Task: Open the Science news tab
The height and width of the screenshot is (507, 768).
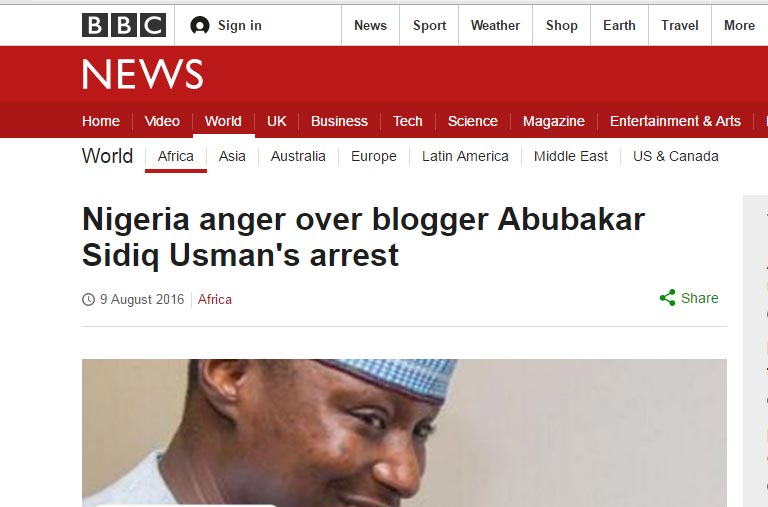Action: coord(473,121)
